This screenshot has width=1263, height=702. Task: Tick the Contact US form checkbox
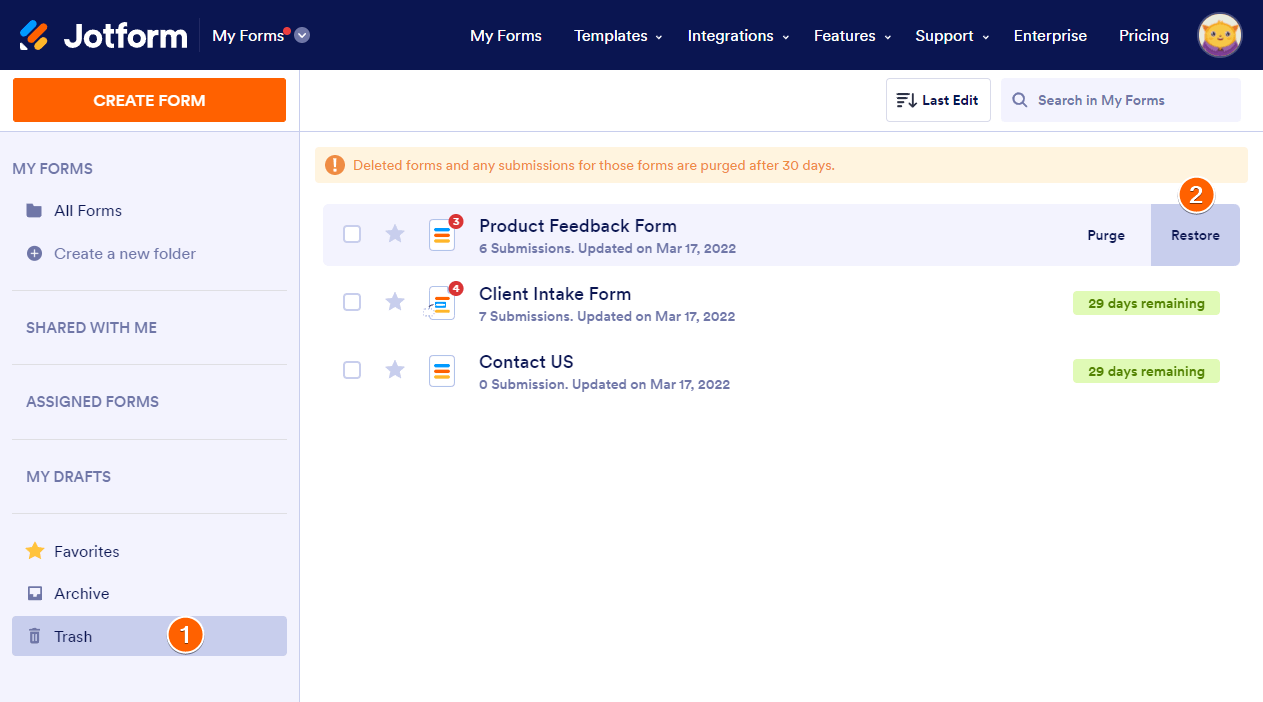pos(352,370)
